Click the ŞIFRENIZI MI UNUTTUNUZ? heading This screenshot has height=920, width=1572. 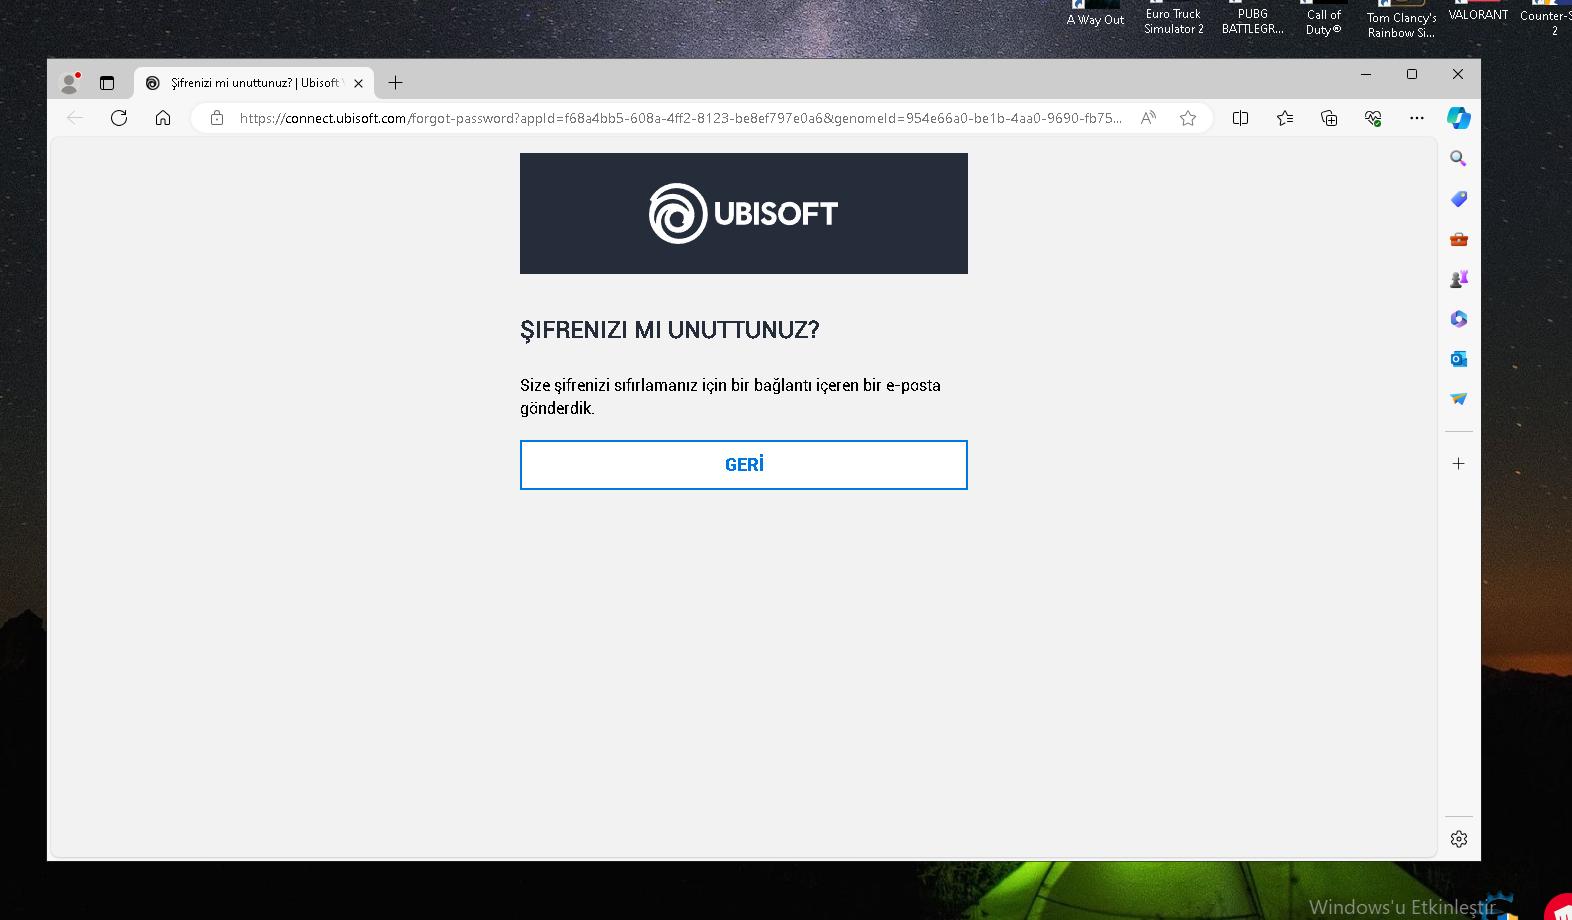click(670, 330)
